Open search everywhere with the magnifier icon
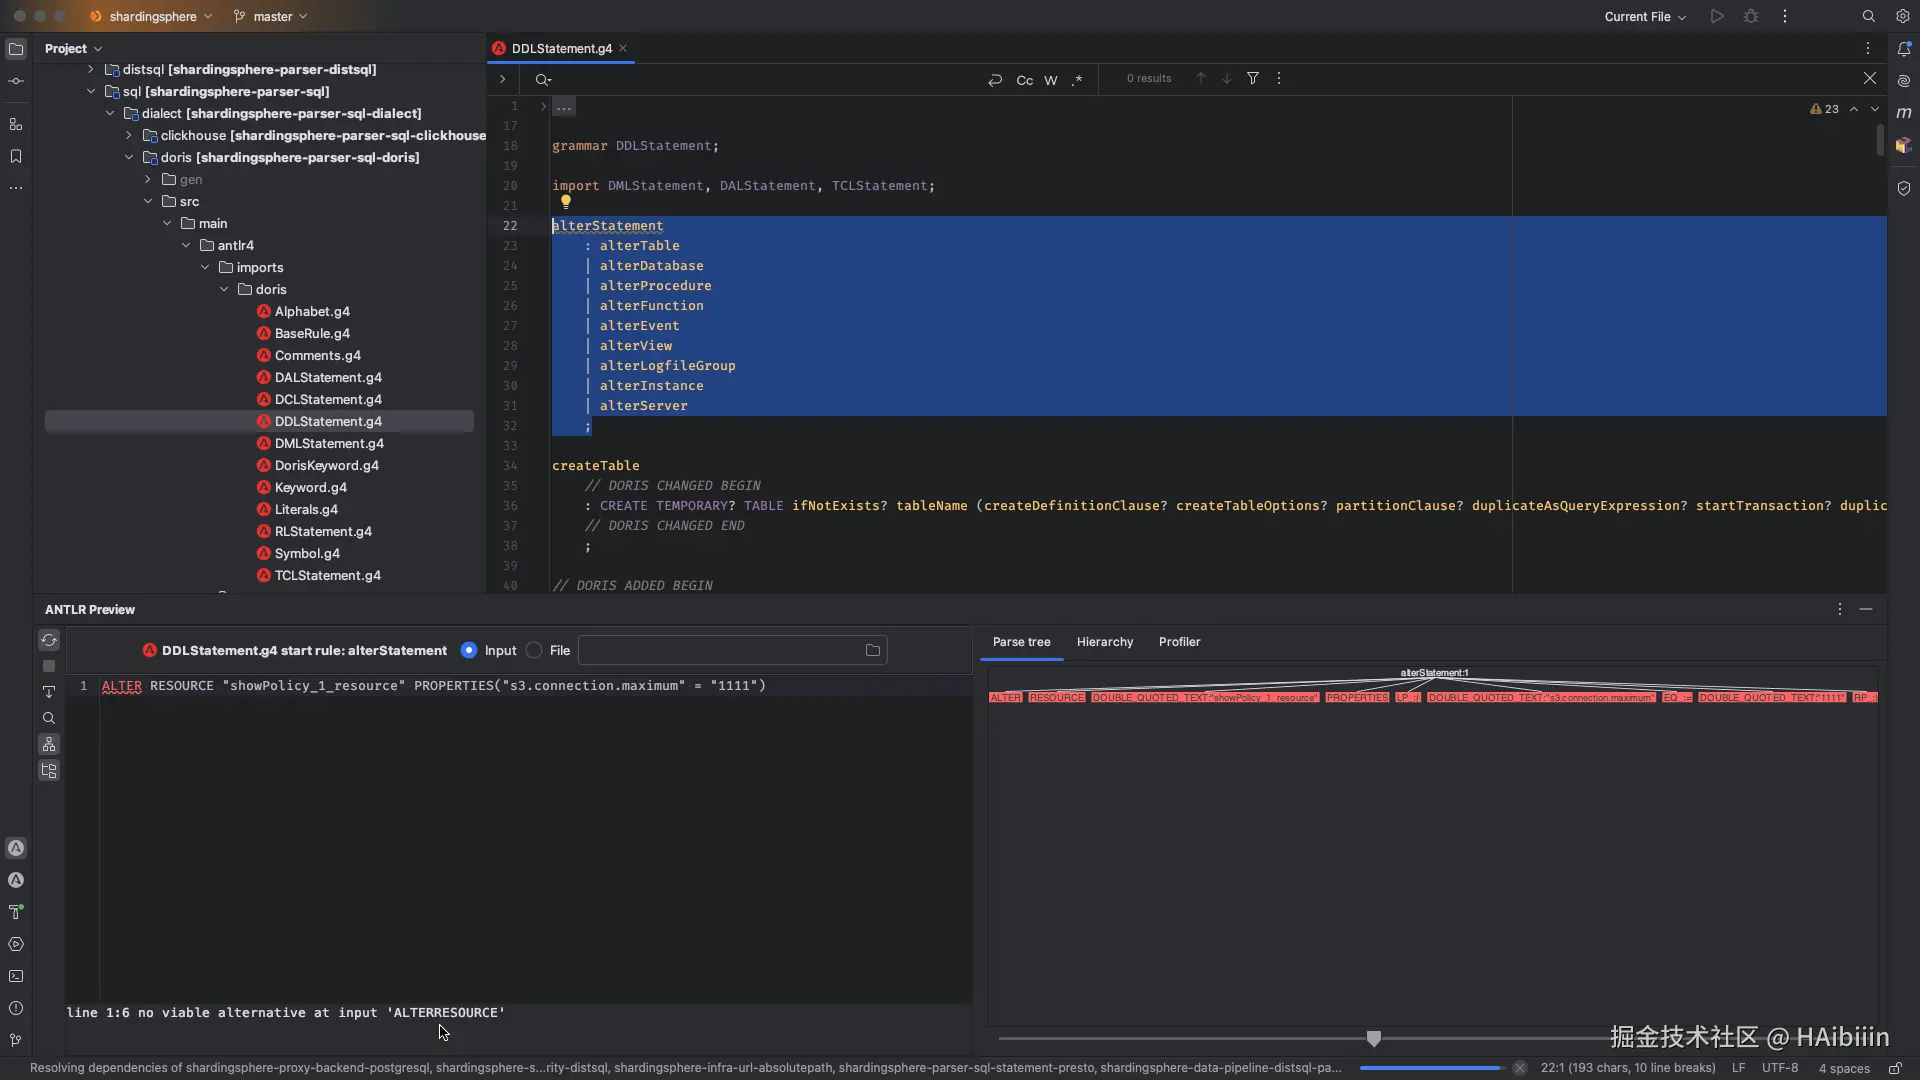 click(1866, 16)
